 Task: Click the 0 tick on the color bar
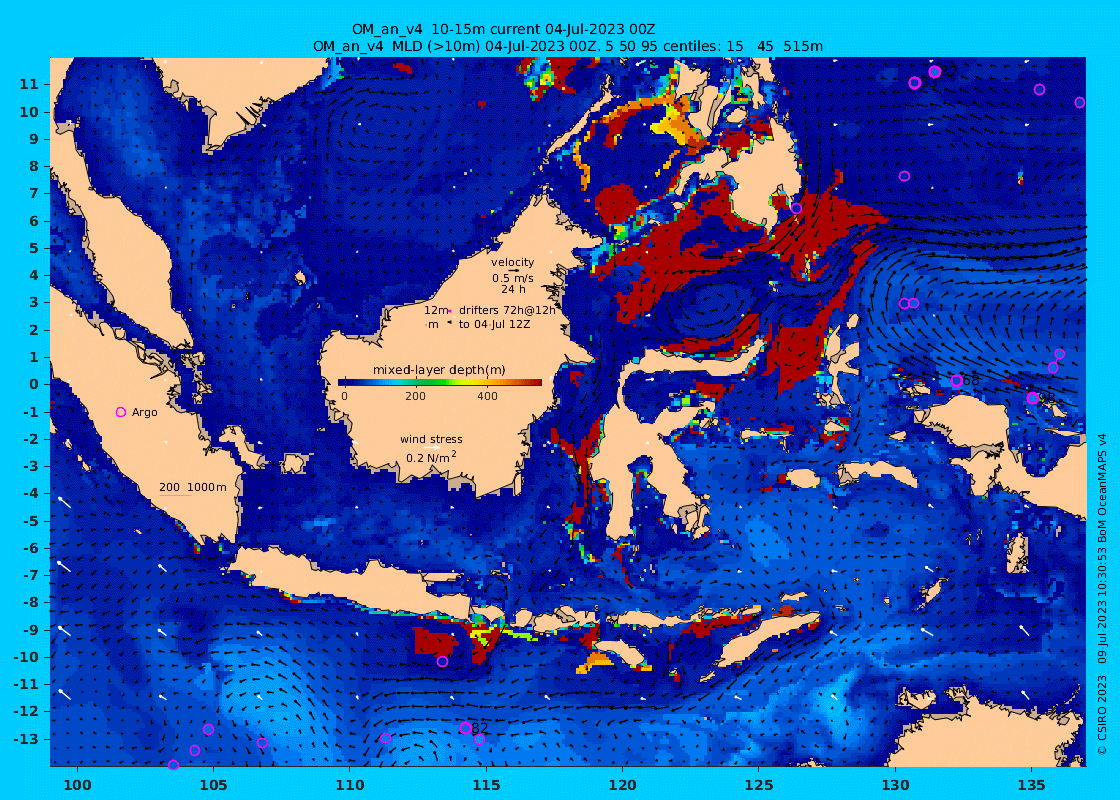[344, 396]
